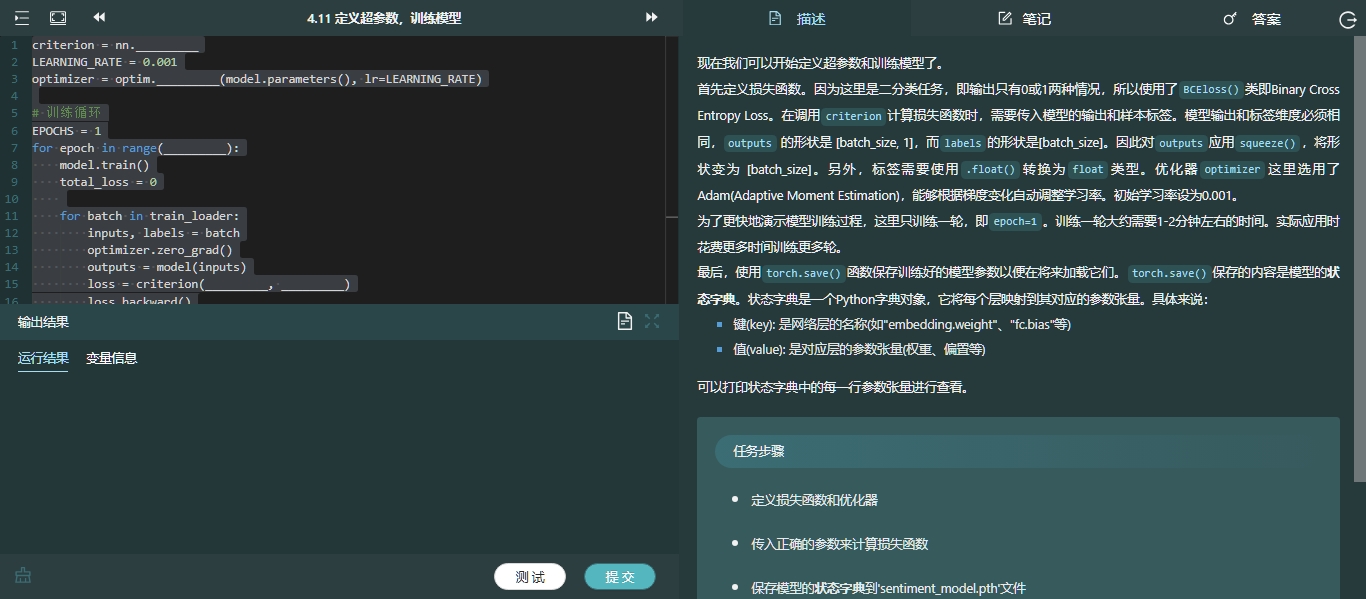Toggle fullscreen code editor icon
The width and height of the screenshot is (1366, 599).
click(x=58, y=18)
